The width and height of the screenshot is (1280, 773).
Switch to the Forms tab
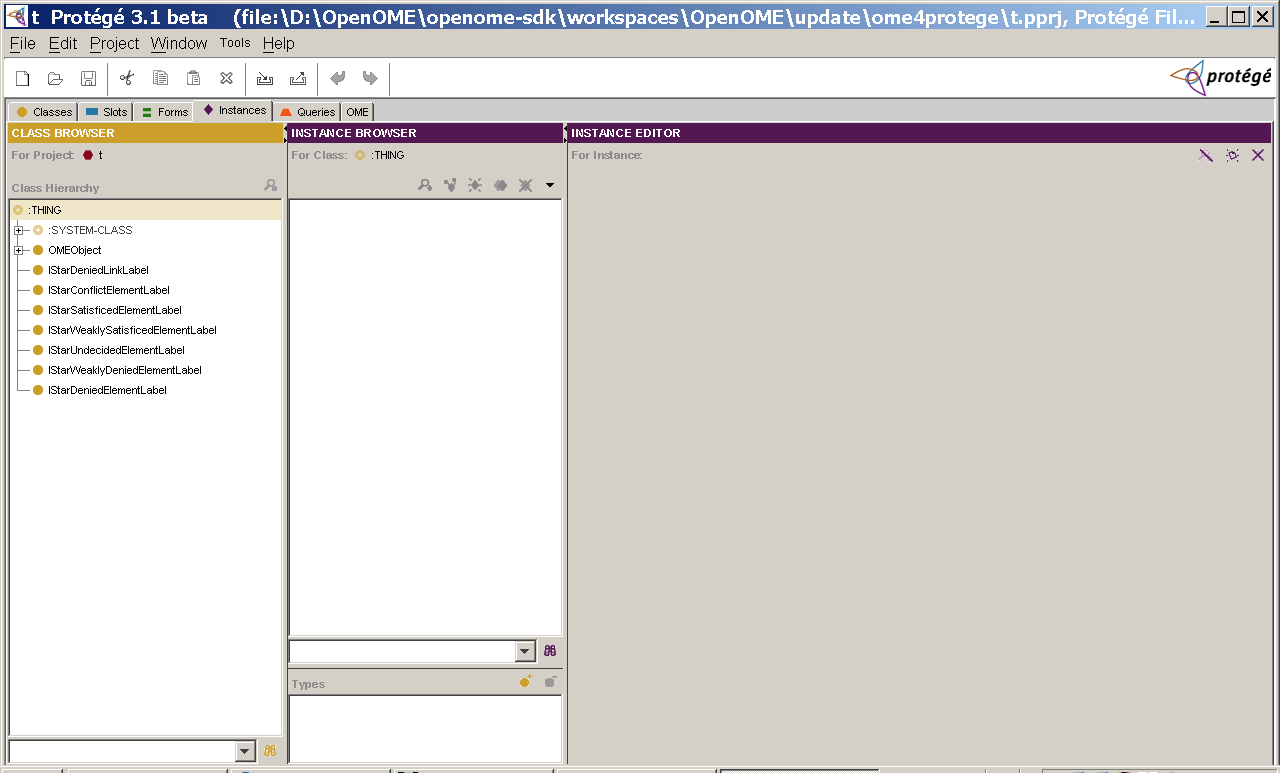164,111
